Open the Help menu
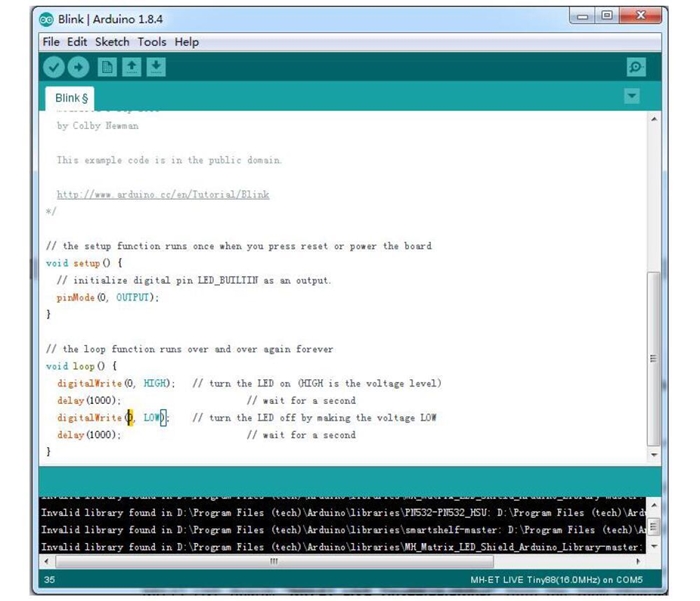700x601 pixels. (187, 42)
